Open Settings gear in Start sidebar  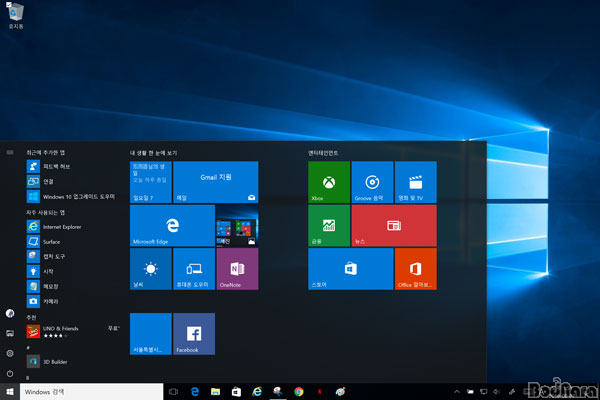pyautogui.click(x=9, y=353)
